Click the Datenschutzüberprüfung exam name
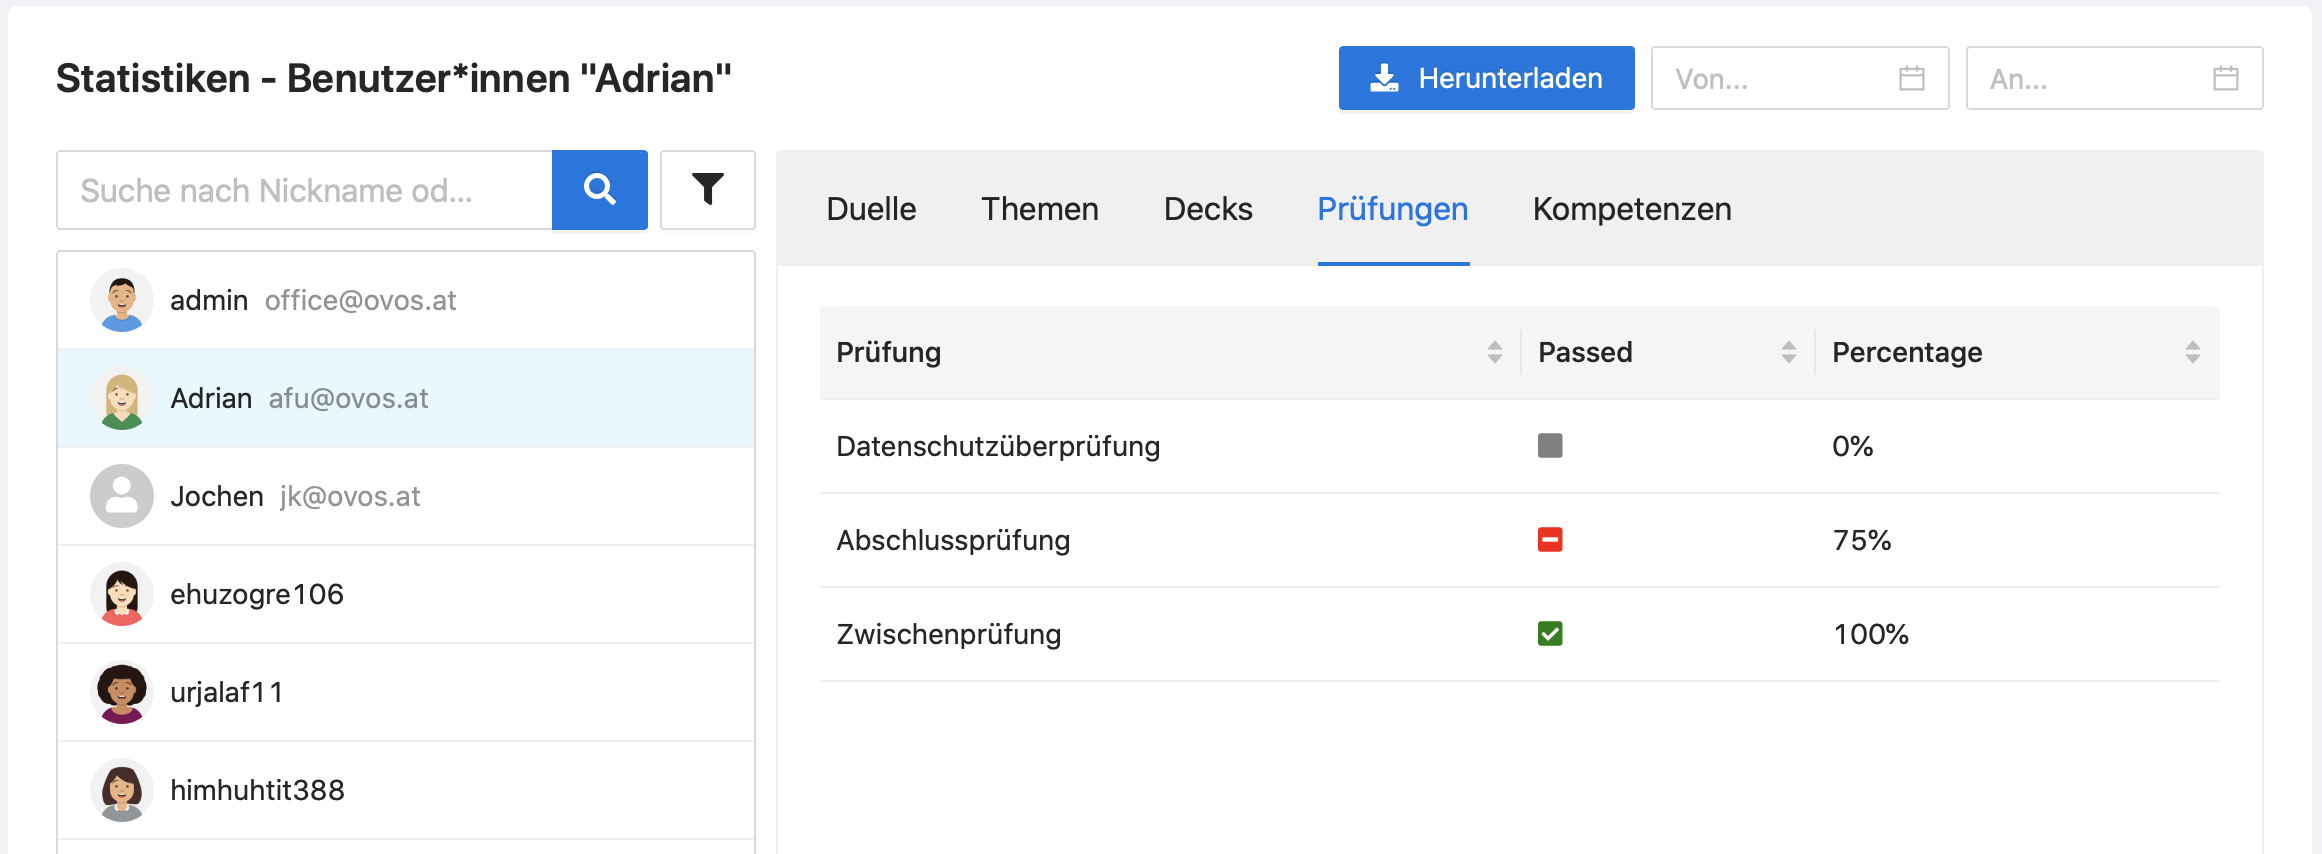2322x854 pixels. pyautogui.click(x=998, y=447)
